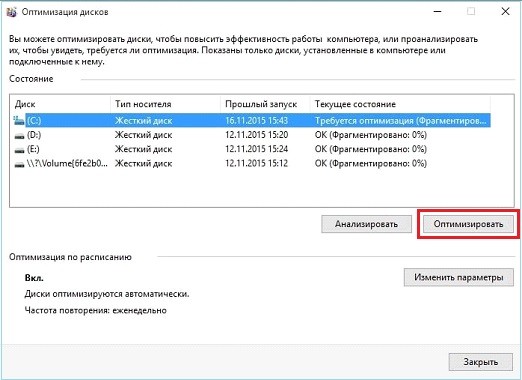This screenshot has height=380, width=522.
Task: Click the Закрыть button
Action: [481, 362]
